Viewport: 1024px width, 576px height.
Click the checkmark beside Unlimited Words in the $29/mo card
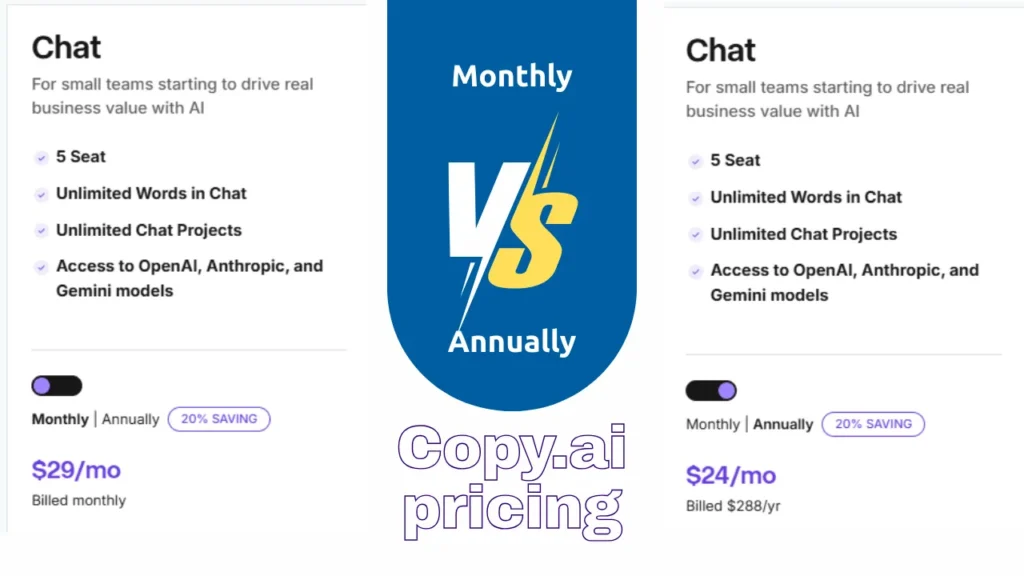tap(41, 194)
